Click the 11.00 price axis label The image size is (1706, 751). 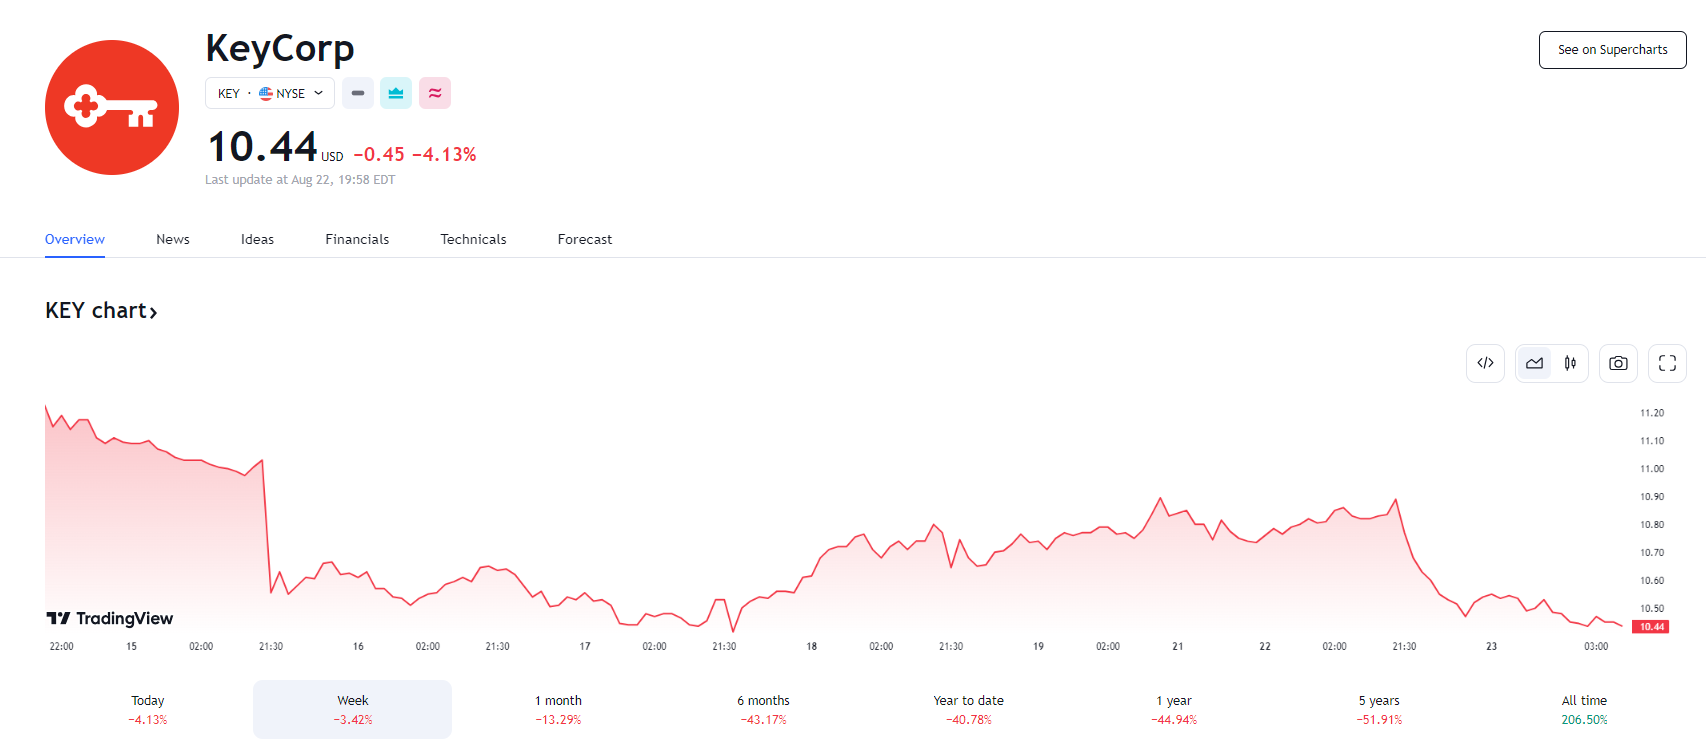click(1652, 469)
